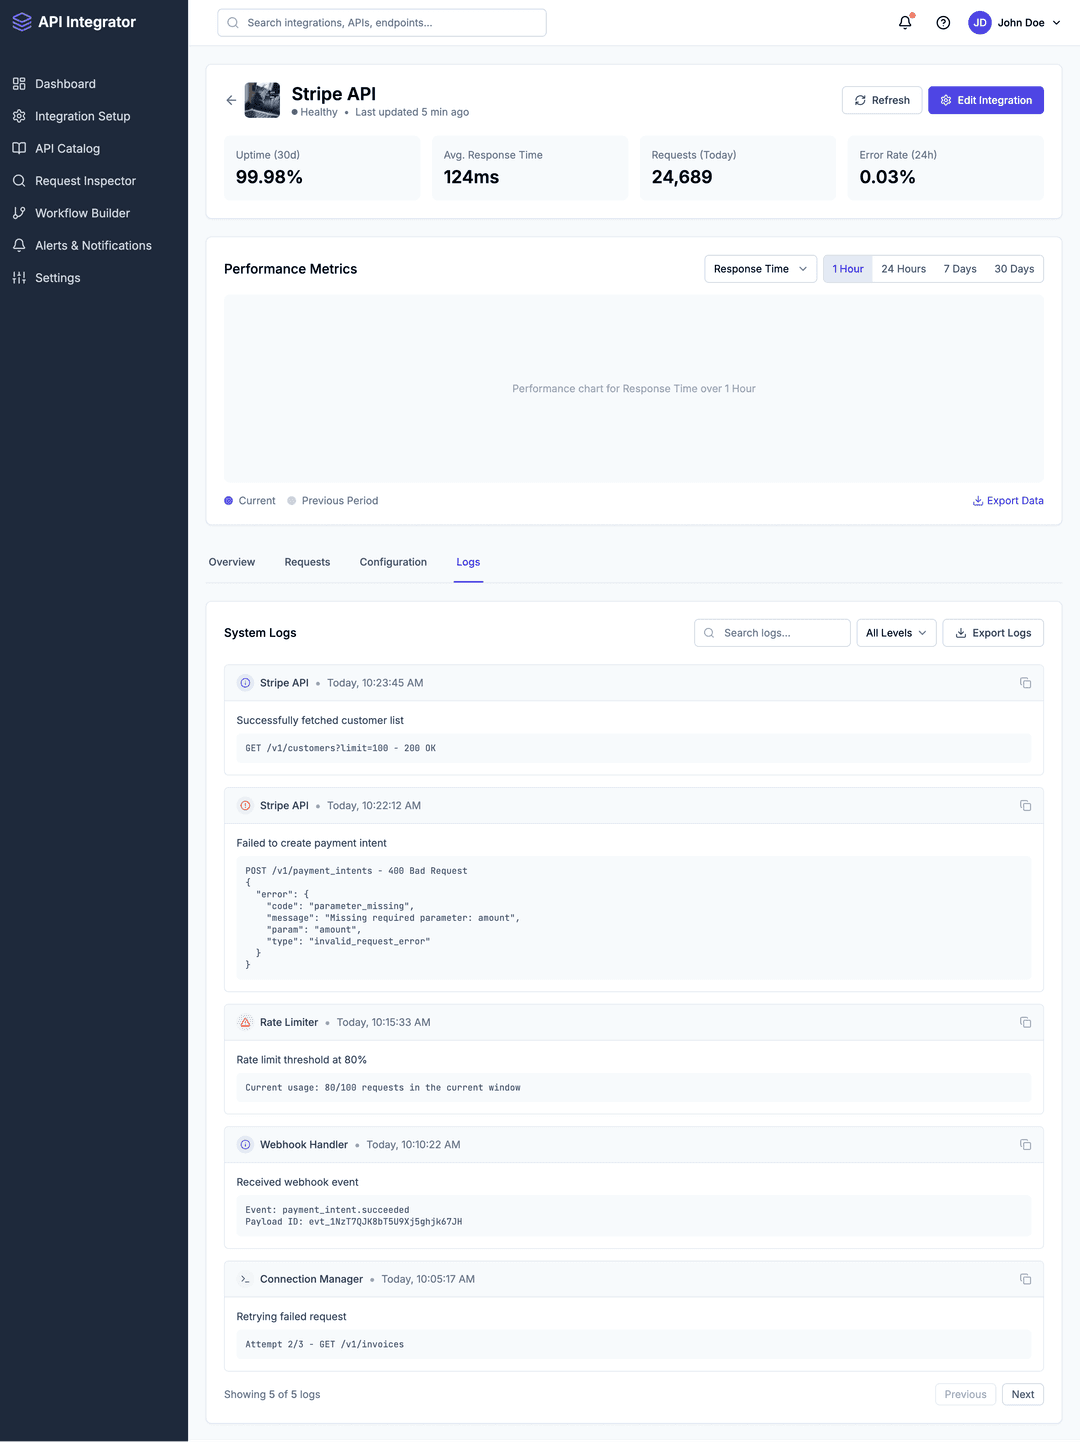Copy the Stripe API error log entry
The height and width of the screenshot is (1442, 1080).
pos(1025,805)
